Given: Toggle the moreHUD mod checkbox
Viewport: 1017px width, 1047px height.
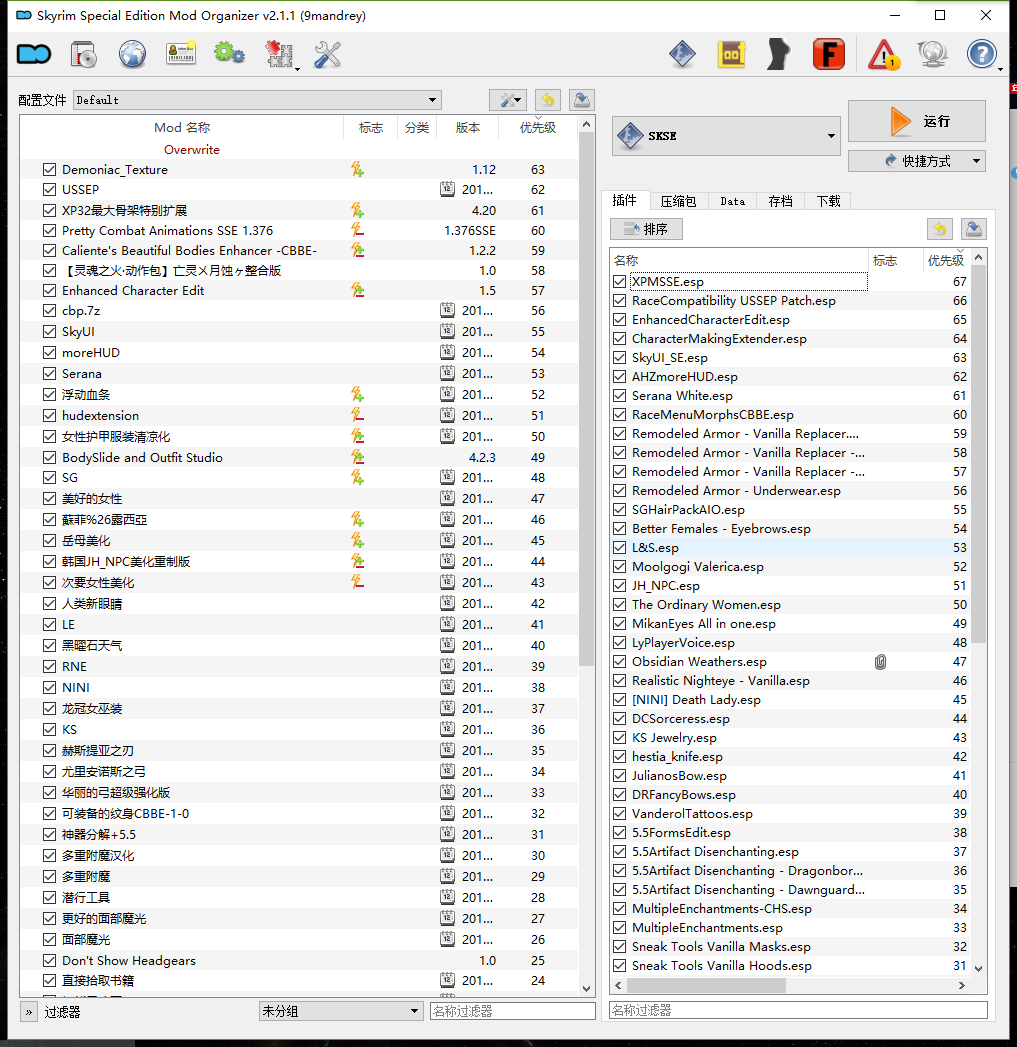Looking at the screenshot, I should point(49,353).
